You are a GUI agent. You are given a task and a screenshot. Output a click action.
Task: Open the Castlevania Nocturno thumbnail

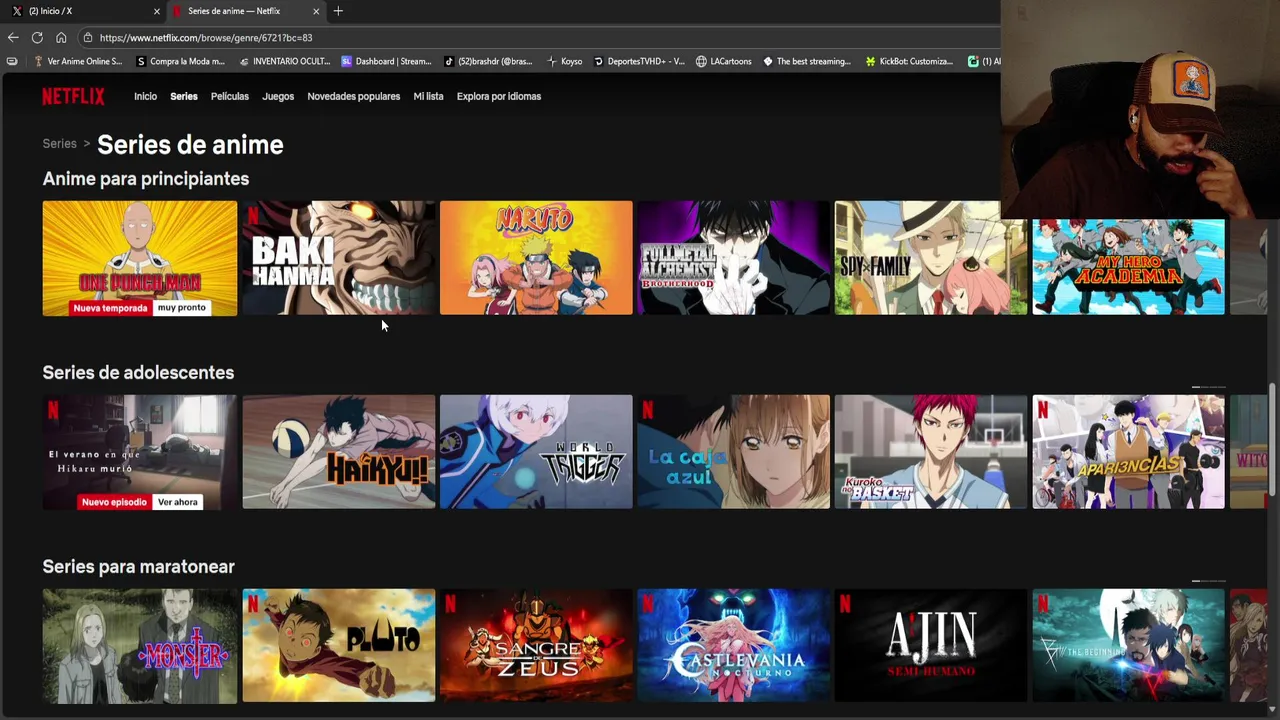pyautogui.click(x=734, y=646)
